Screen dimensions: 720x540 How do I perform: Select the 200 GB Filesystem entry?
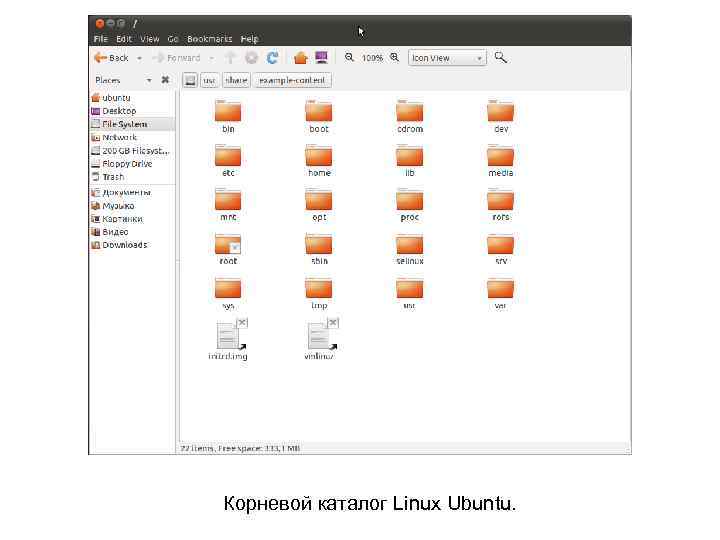tap(133, 151)
